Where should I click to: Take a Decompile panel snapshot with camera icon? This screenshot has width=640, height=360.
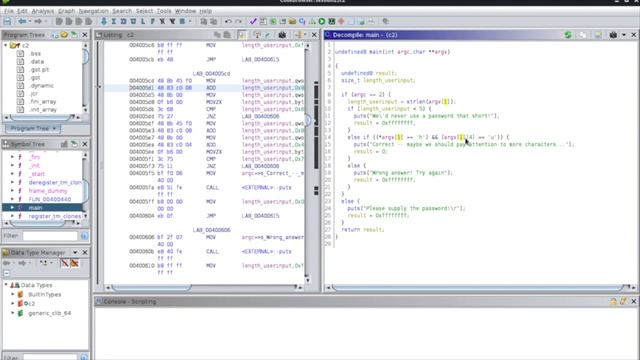(613, 35)
